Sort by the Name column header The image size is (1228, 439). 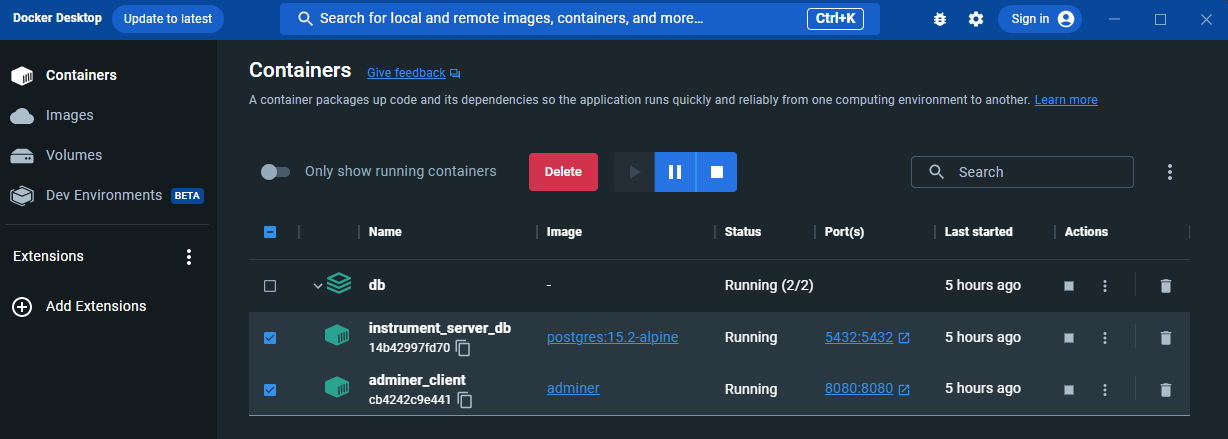coord(385,232)
